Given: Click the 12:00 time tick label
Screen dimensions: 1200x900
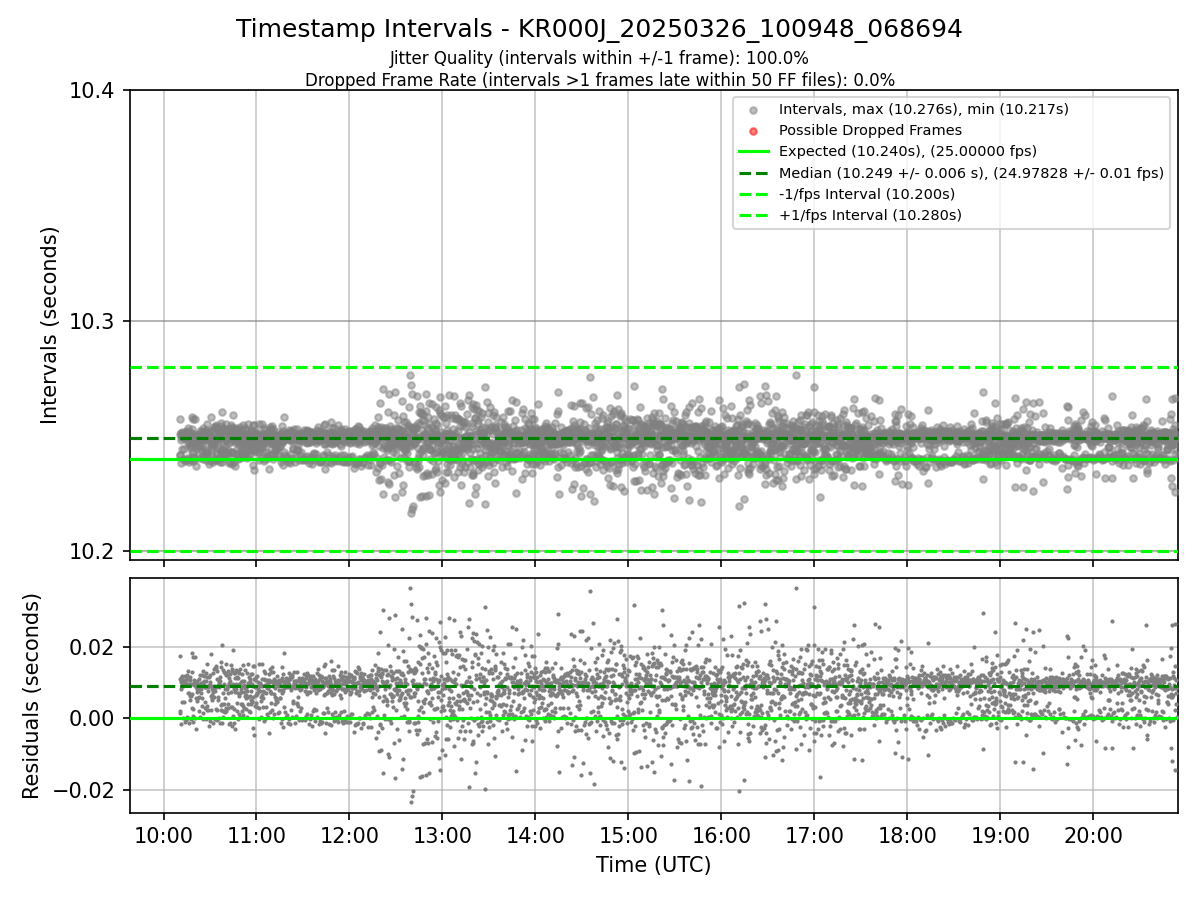Looking at the screenshot, I should click(x=349, y=834).
